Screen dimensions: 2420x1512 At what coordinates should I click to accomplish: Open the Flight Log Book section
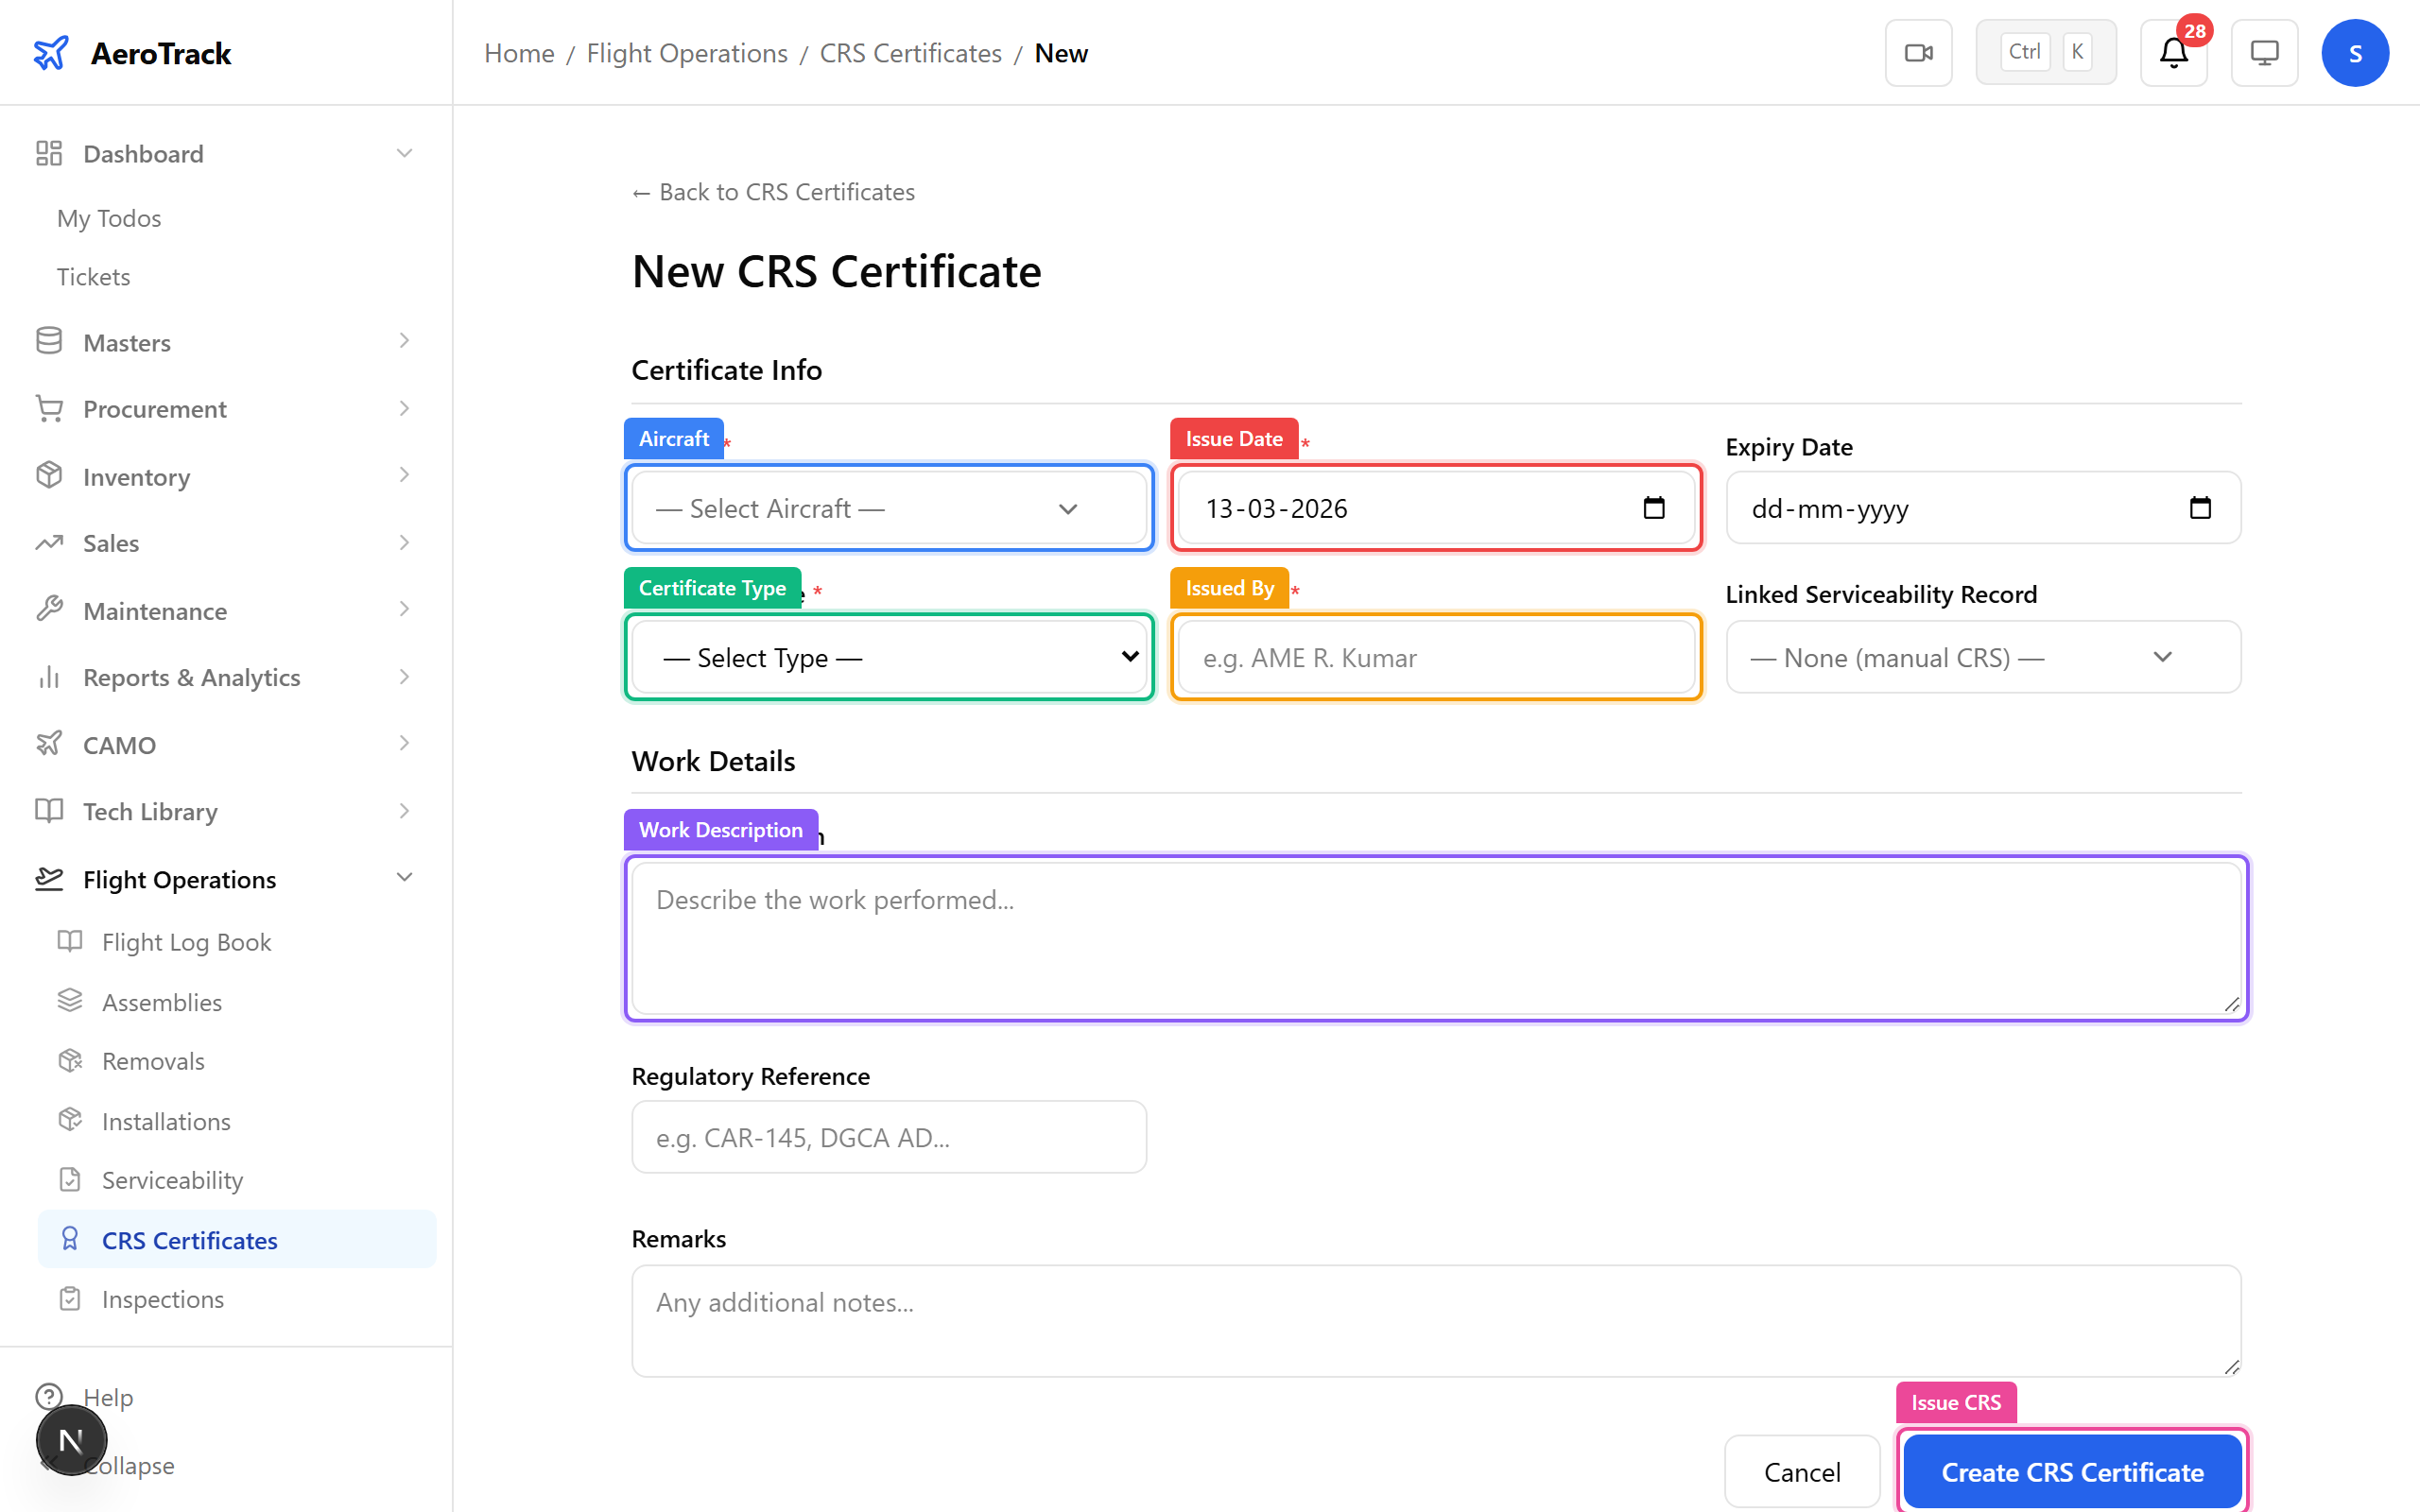[186, 941]
